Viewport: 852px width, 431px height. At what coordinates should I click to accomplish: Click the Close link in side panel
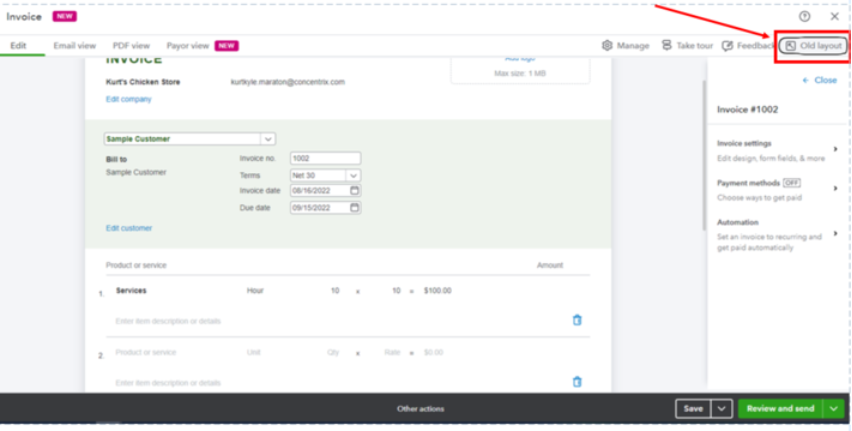825,80
